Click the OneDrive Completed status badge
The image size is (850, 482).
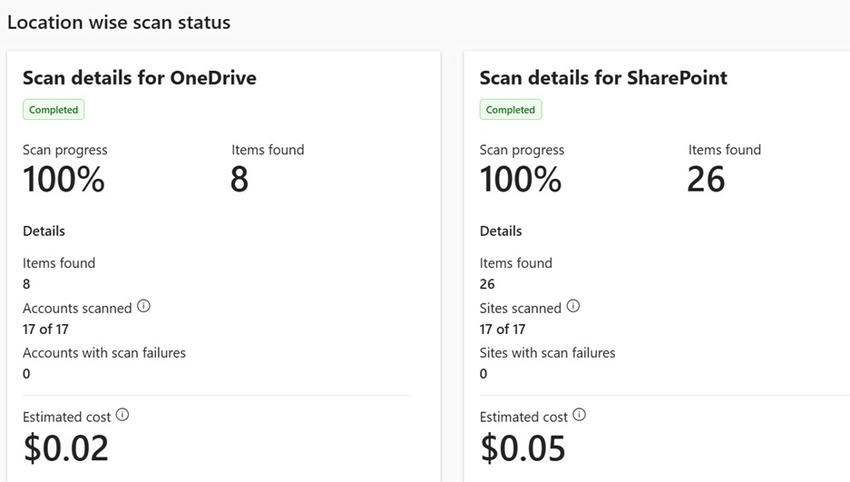coord(54,110)
